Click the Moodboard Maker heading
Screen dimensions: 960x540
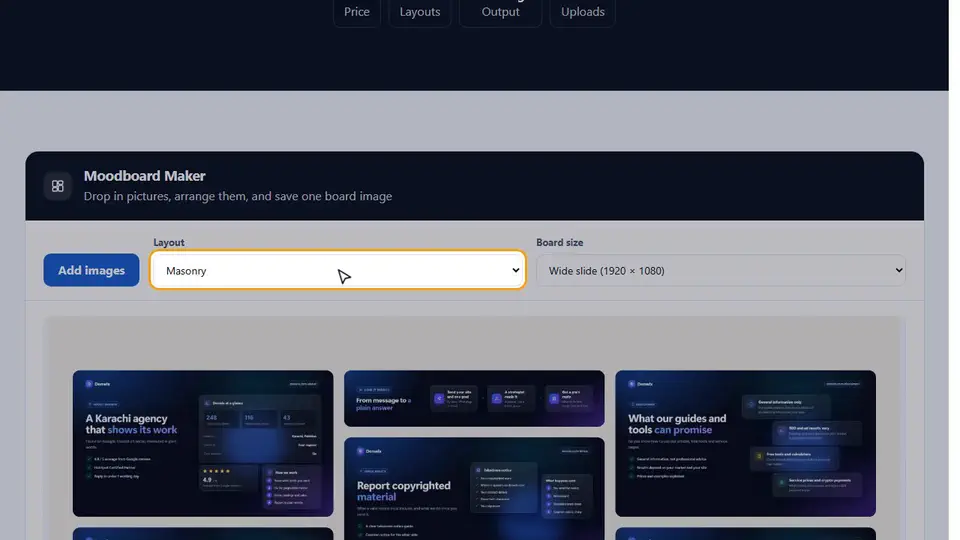point(144,176)
